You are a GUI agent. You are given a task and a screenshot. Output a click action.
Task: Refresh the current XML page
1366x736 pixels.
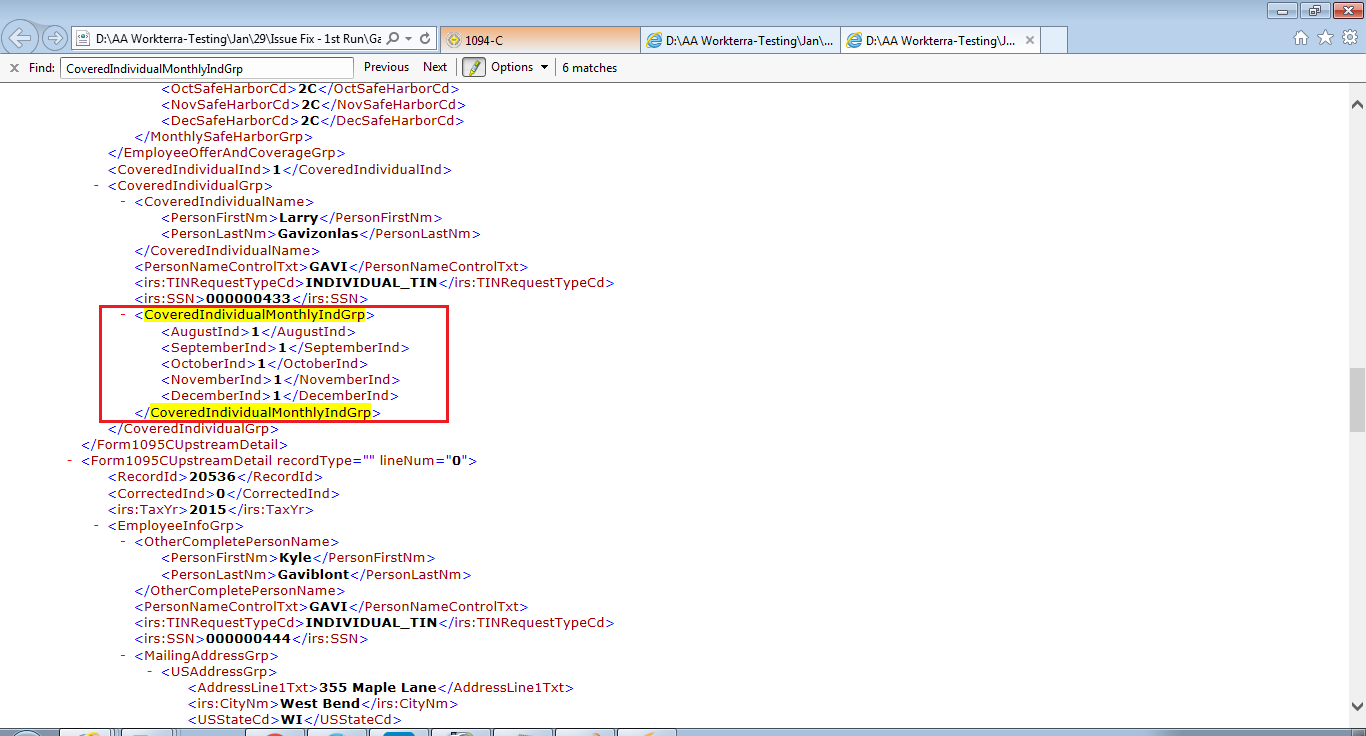tap(425, 39)
